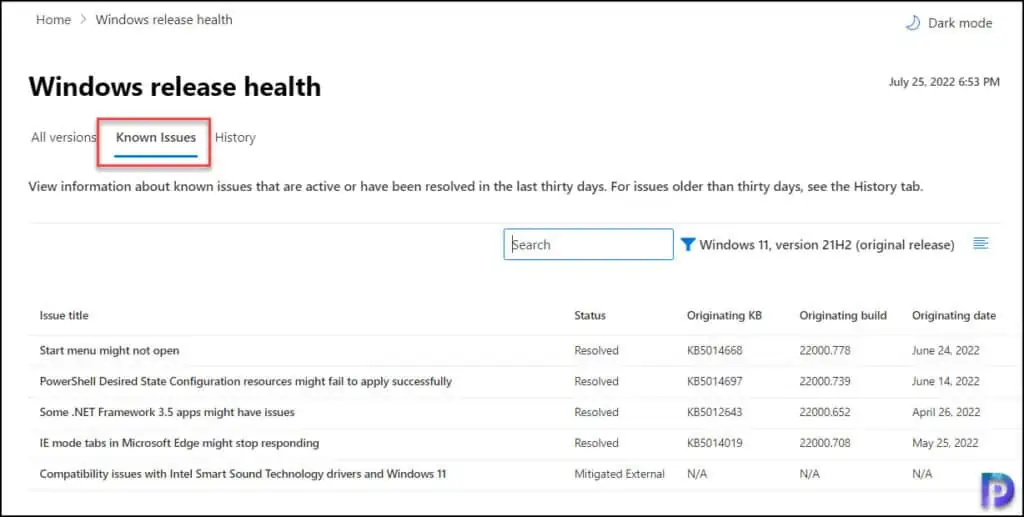Screen dimensions: 1024x517
Task: Sort by Originating date column header
Action: [954, 315]
